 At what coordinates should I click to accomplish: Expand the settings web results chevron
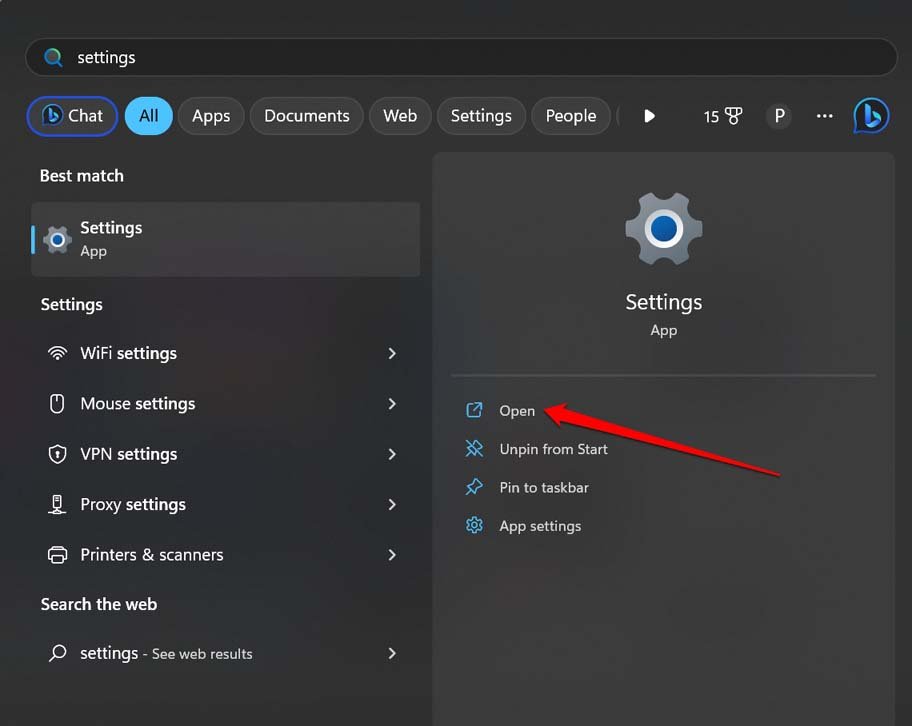pos(391,653)
